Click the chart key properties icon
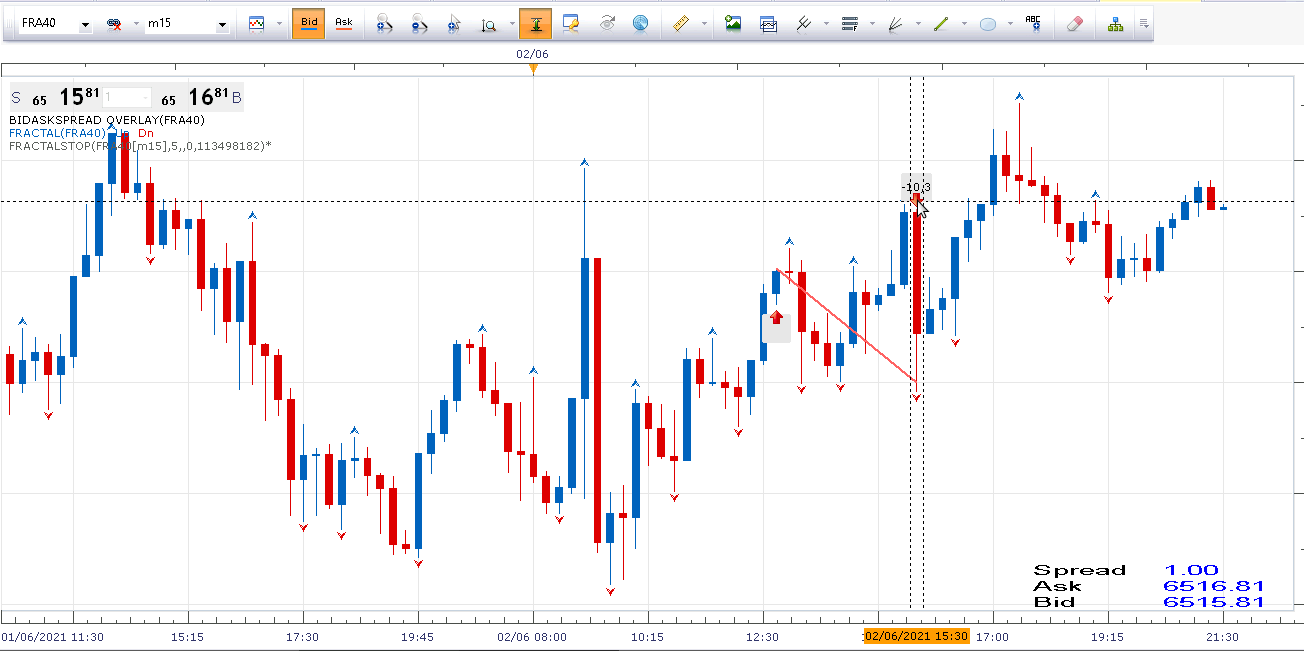1304x651 pixels. pos(571,23)
